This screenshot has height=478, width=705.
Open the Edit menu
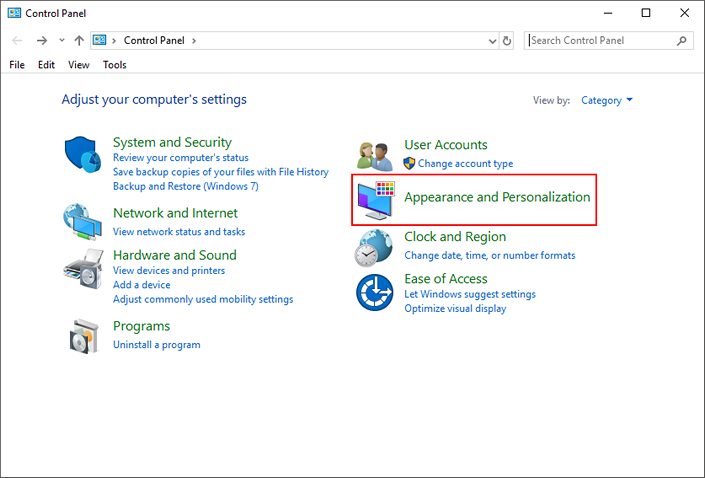46,65
